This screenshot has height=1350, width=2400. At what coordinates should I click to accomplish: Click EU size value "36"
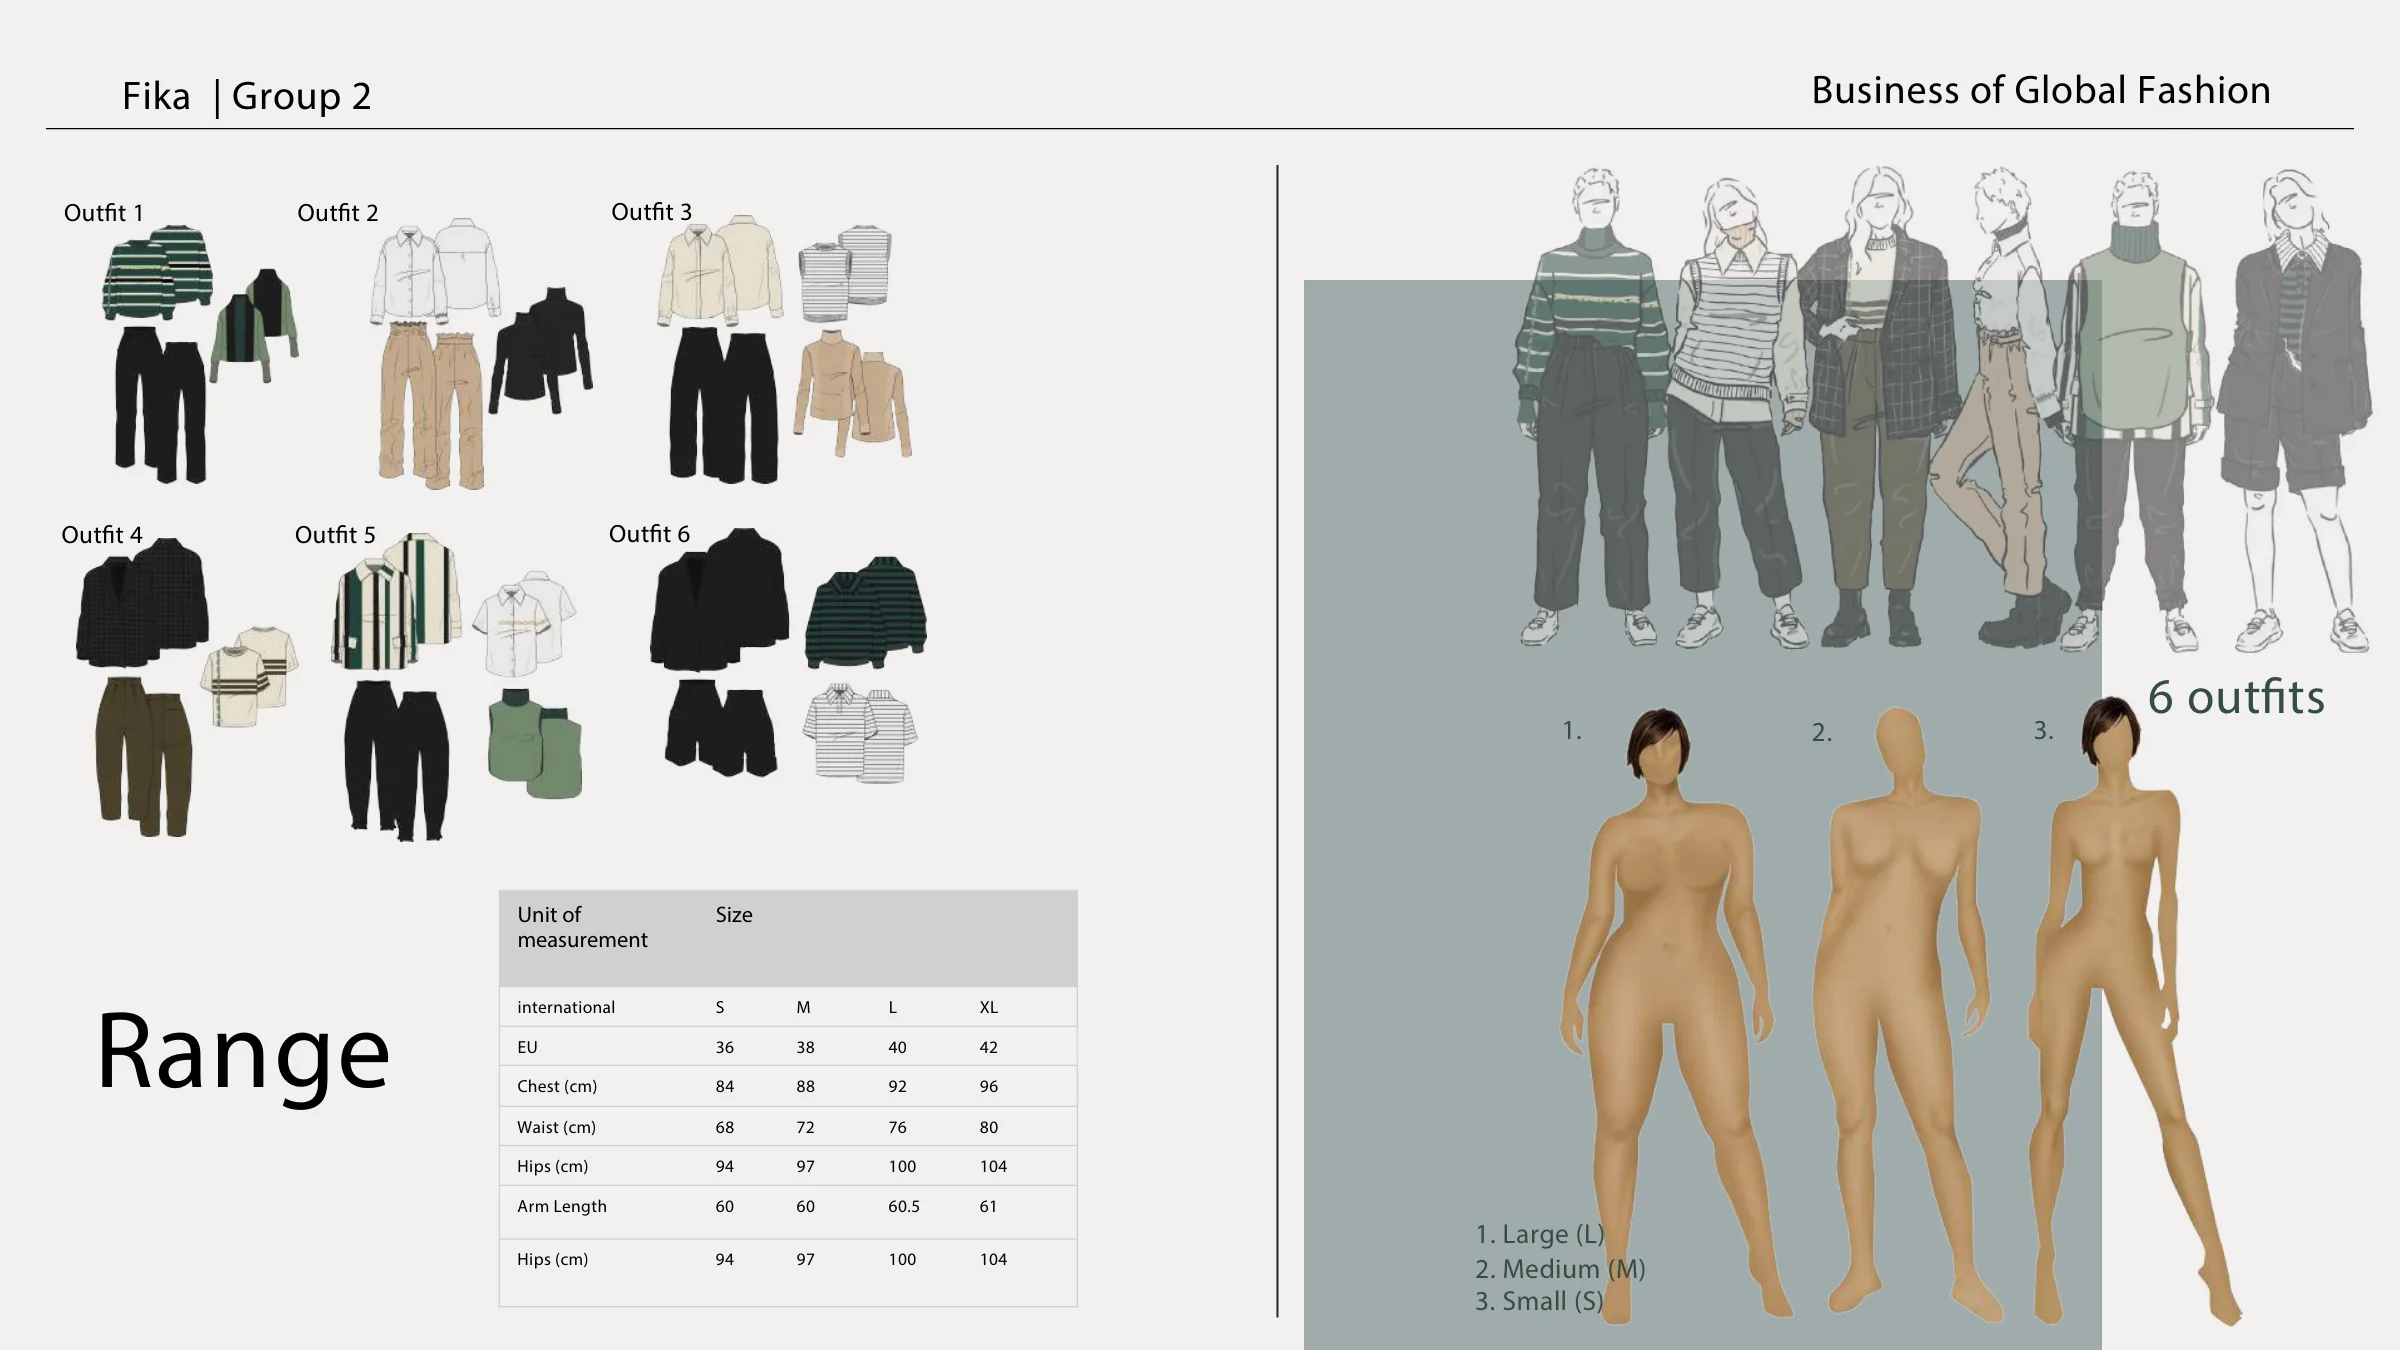point(724,1047)
